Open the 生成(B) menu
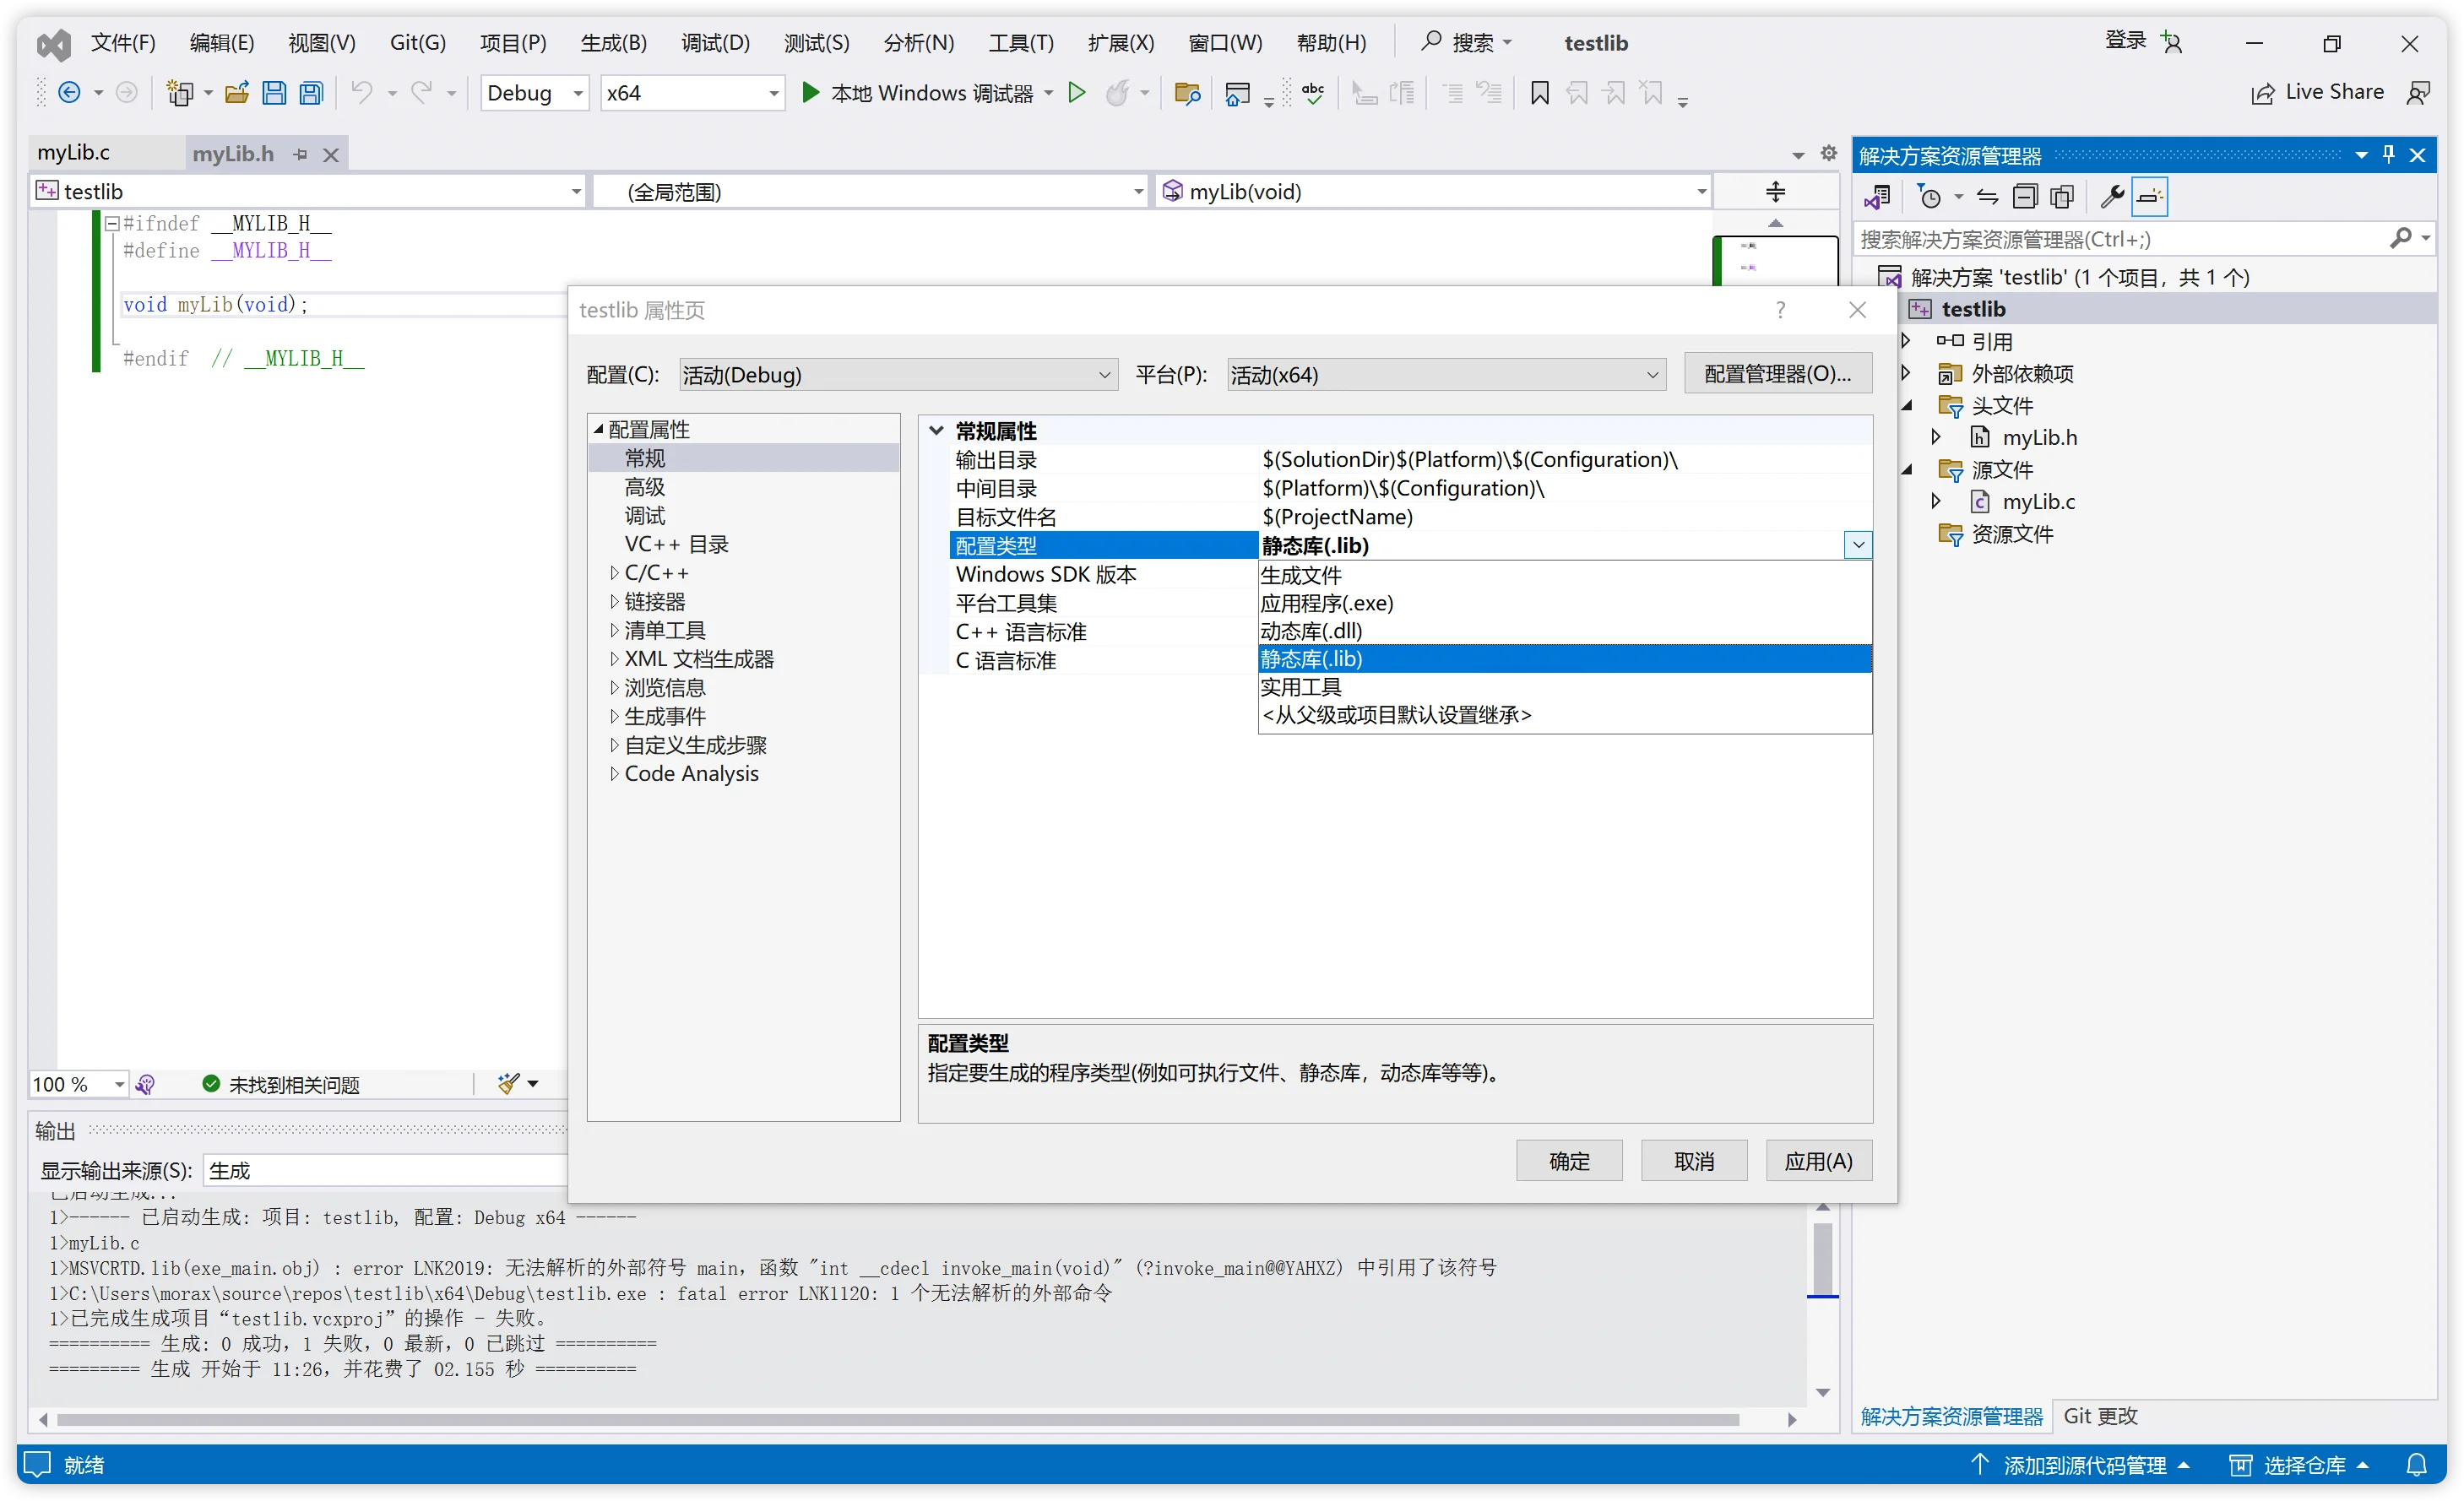This screenshot has width=2464, height=1501. (613, 43)
